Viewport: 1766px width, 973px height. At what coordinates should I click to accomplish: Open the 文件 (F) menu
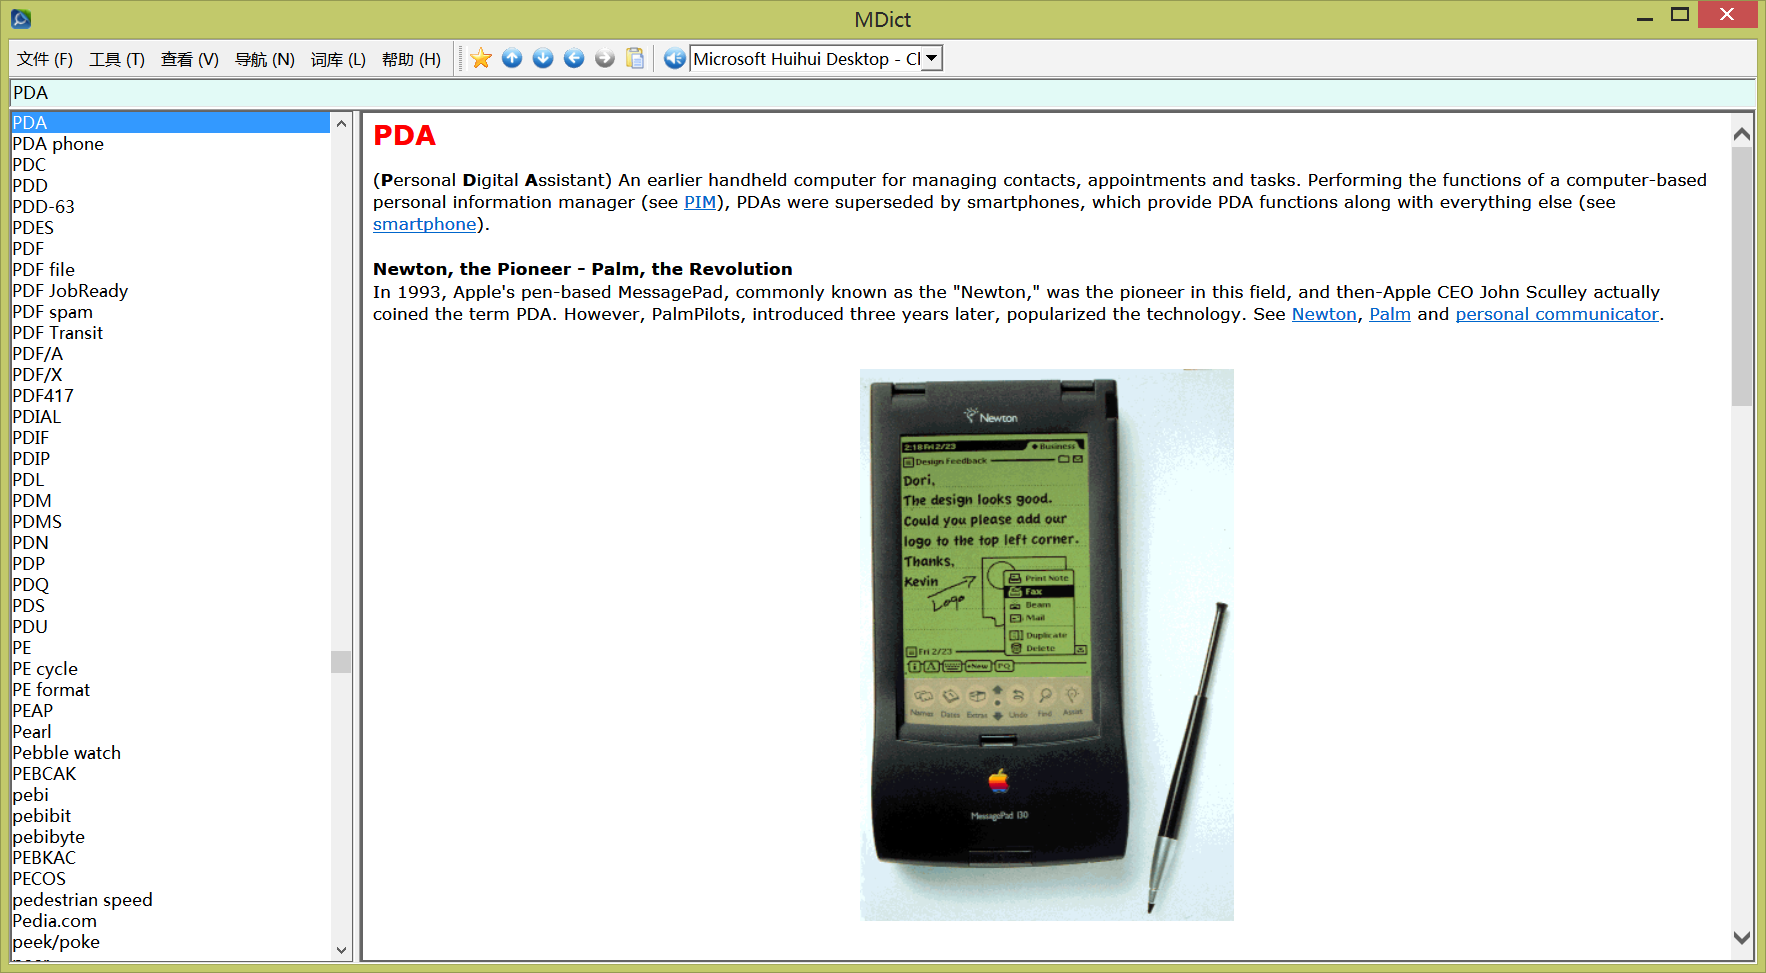point(45,59)
